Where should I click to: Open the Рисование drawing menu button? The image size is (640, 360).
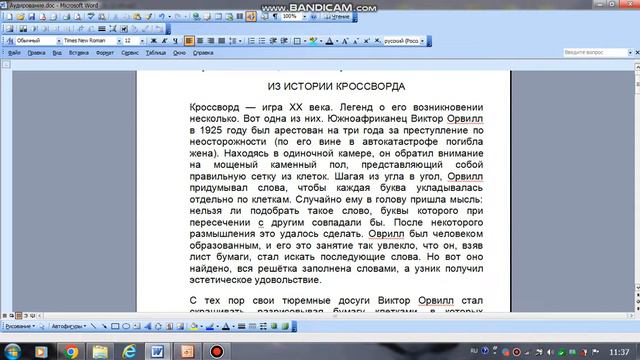(20, 326)
